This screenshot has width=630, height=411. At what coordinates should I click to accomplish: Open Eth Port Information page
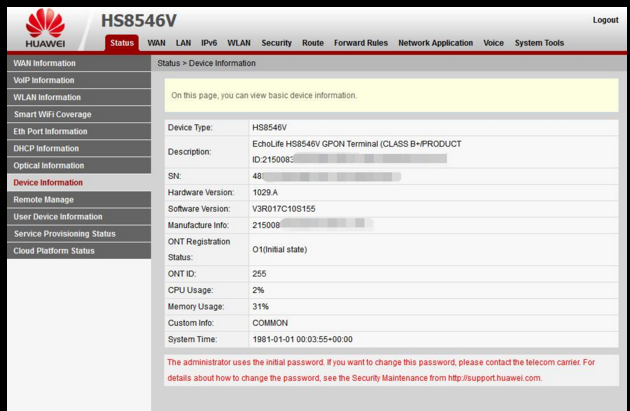click(x=79, y=131)
